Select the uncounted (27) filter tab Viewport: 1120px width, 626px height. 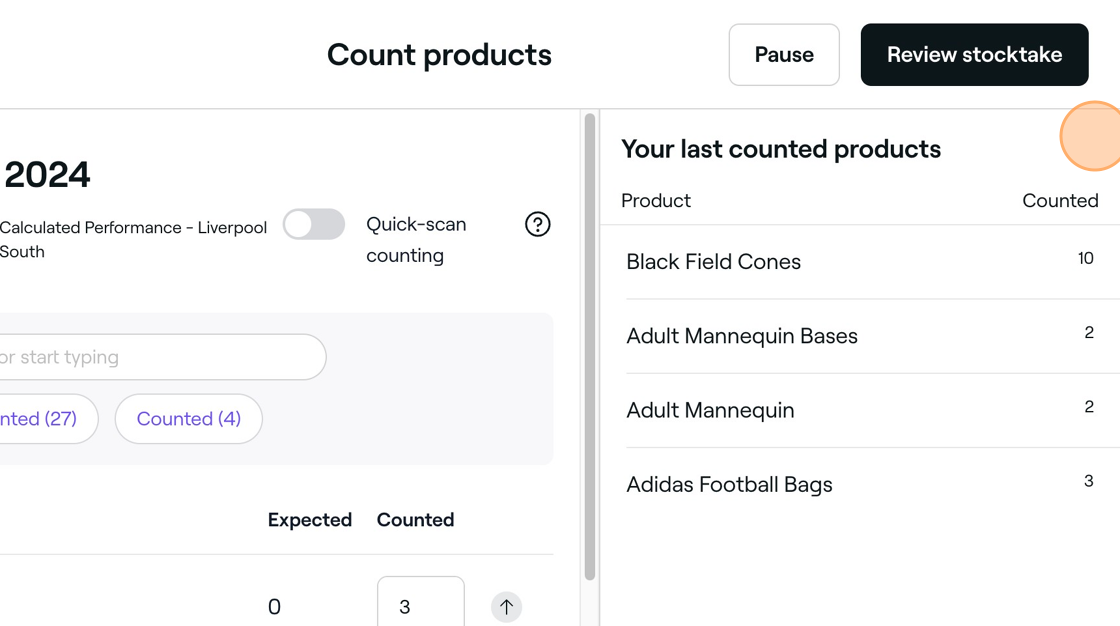[x=43, y=419]
